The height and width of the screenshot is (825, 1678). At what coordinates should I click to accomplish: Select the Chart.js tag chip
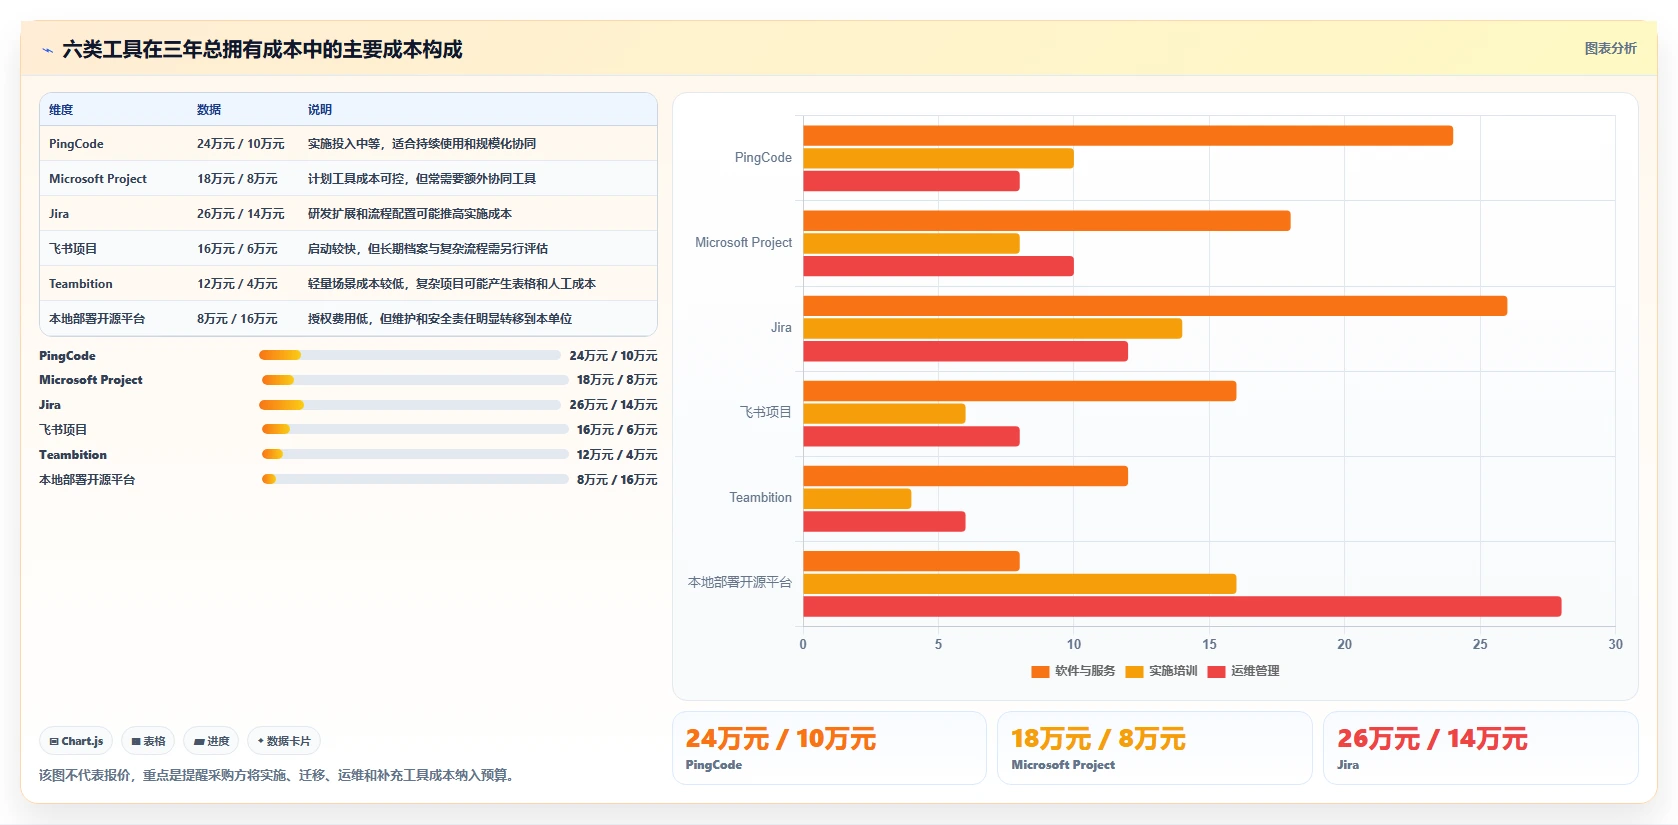(x=76, y=741)
